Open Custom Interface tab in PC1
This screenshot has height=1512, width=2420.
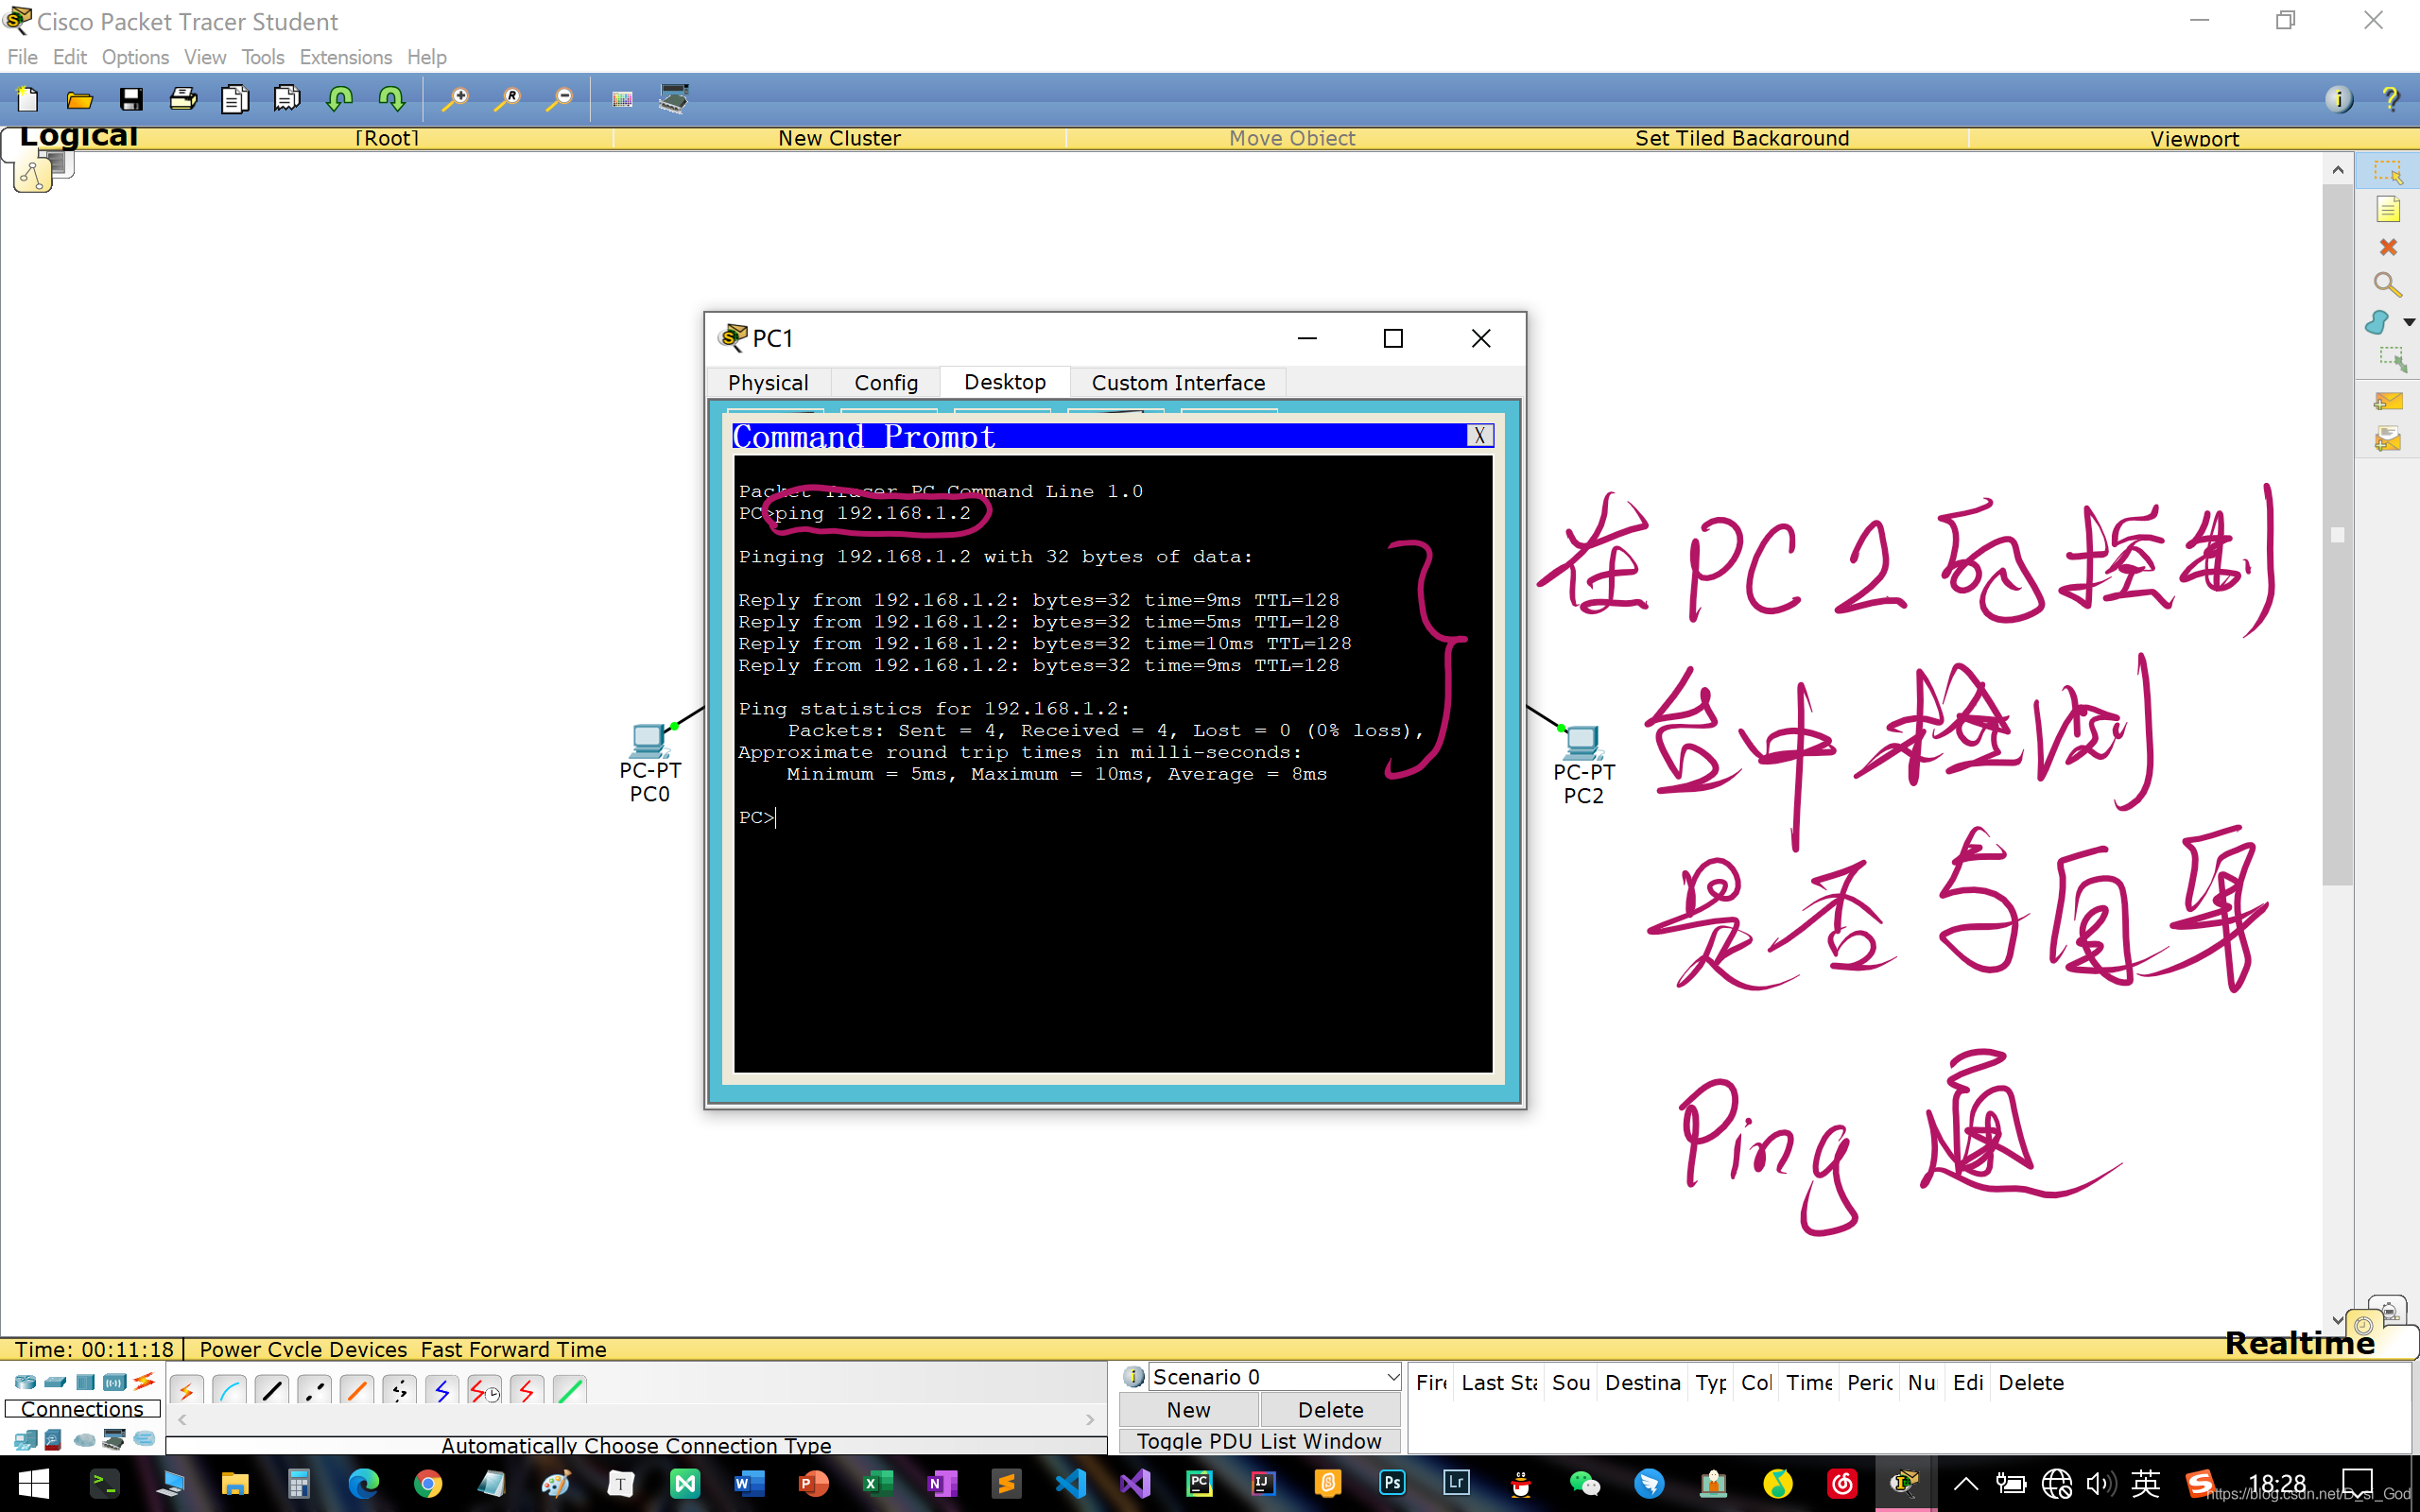1178,383
